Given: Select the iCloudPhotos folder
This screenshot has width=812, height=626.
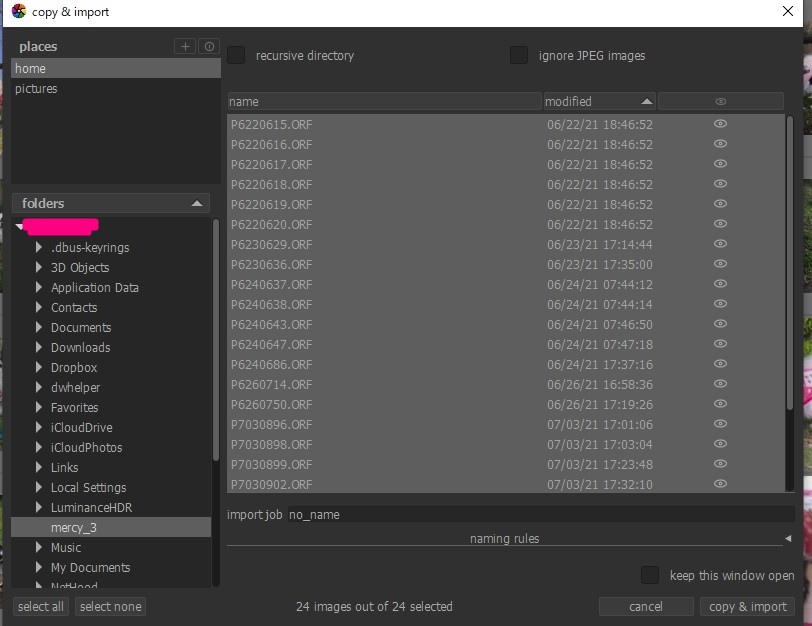Looking at the screenshot, I should 86,447.
